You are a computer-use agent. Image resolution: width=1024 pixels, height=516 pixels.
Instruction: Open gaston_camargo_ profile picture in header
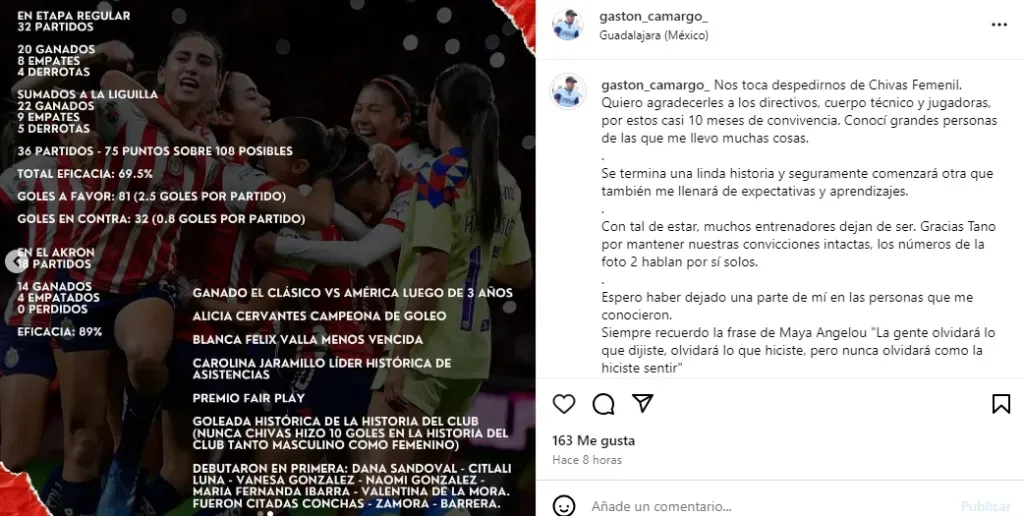pos(568,25)
